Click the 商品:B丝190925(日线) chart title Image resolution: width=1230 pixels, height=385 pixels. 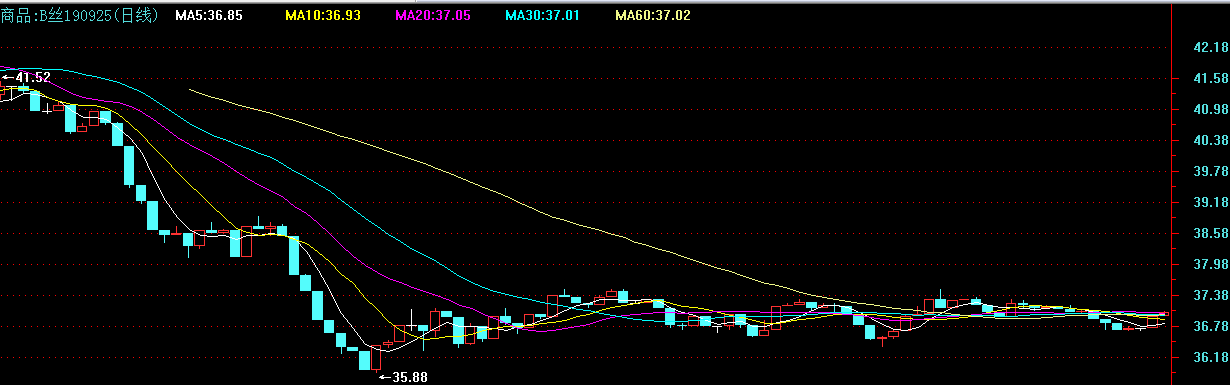click(78, 15)
